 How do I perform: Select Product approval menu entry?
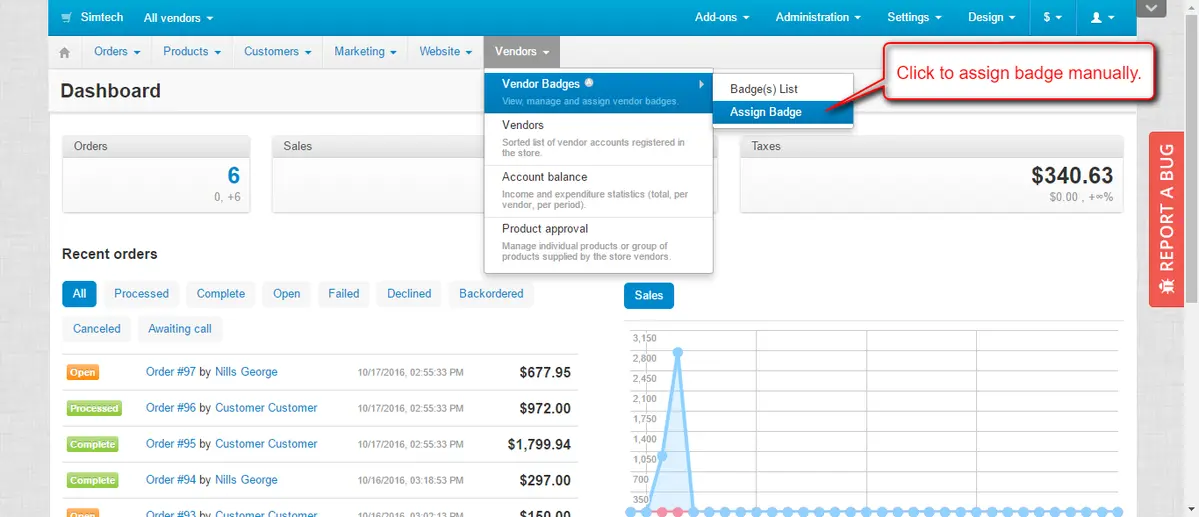(544, 229)
